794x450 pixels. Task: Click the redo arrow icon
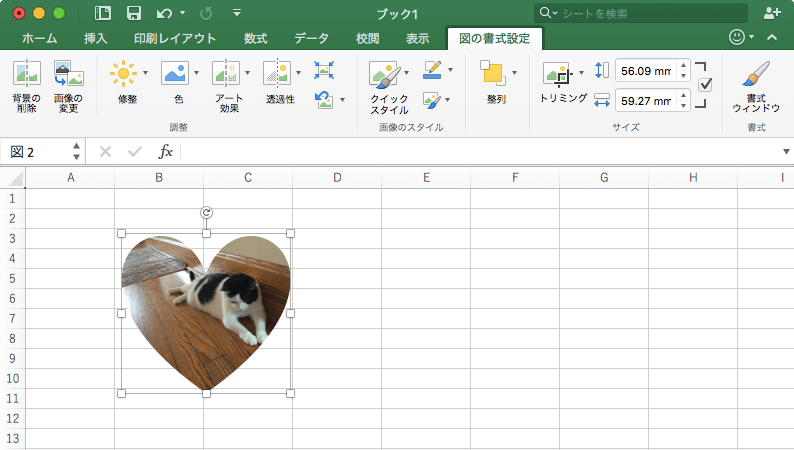click(206, 13)
